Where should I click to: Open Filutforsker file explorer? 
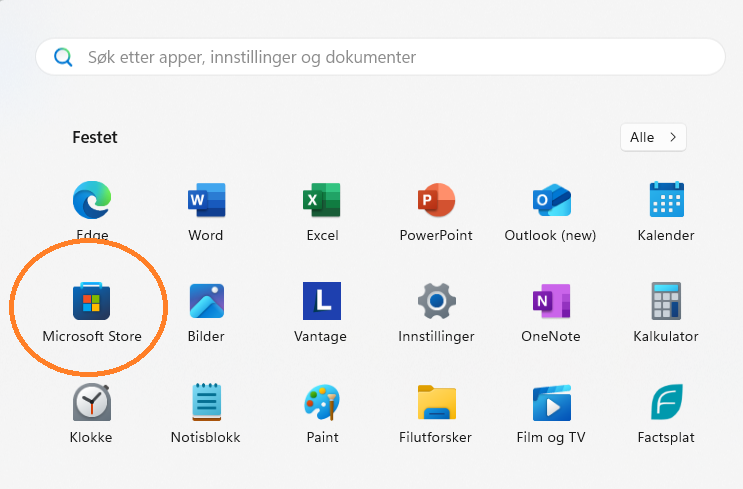pos(436,402)
